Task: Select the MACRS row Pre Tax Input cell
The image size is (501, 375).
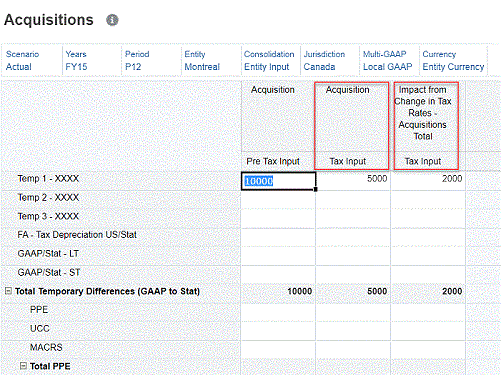Action: (x=278, y=349)
